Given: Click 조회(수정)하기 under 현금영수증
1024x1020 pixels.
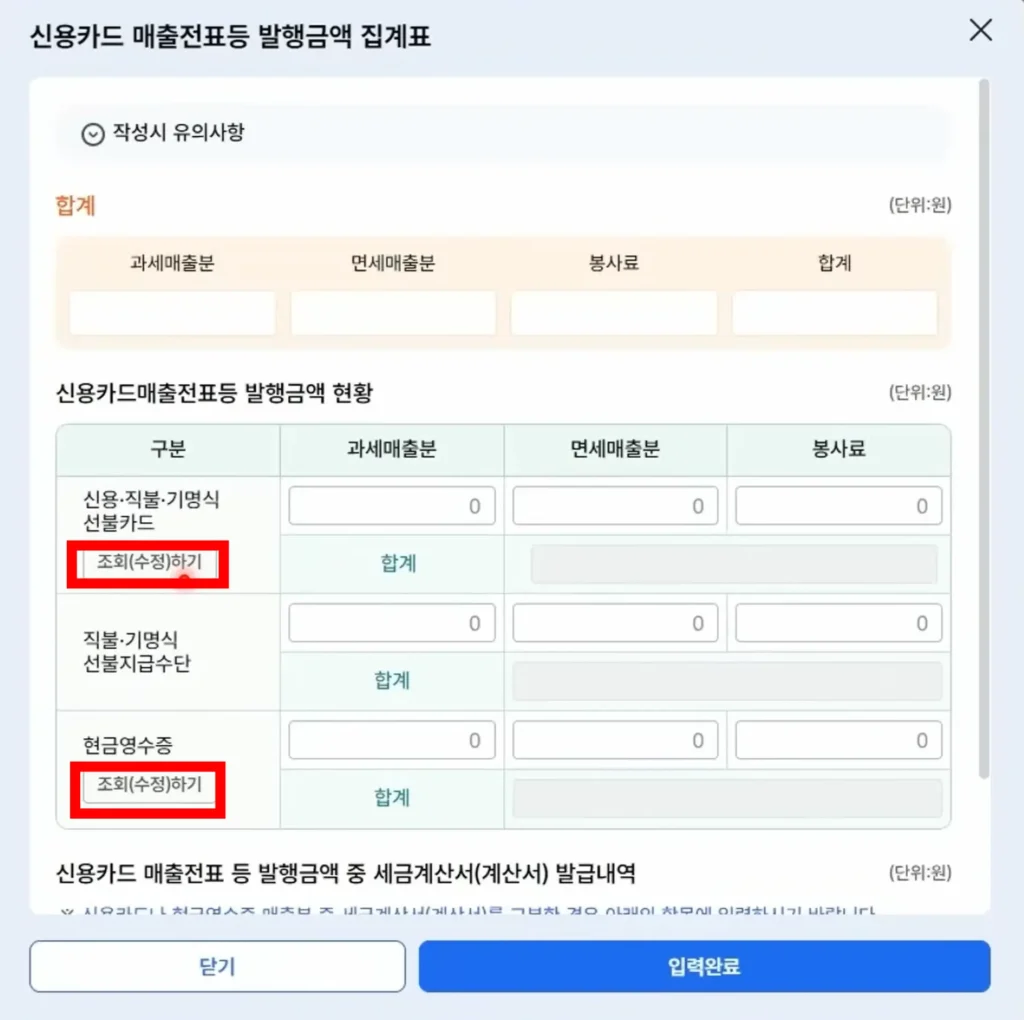Looking at the screenshot, I should [147, 789].
